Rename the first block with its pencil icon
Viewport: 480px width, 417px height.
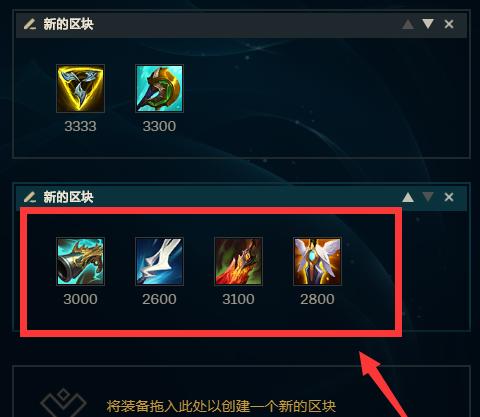30,24
